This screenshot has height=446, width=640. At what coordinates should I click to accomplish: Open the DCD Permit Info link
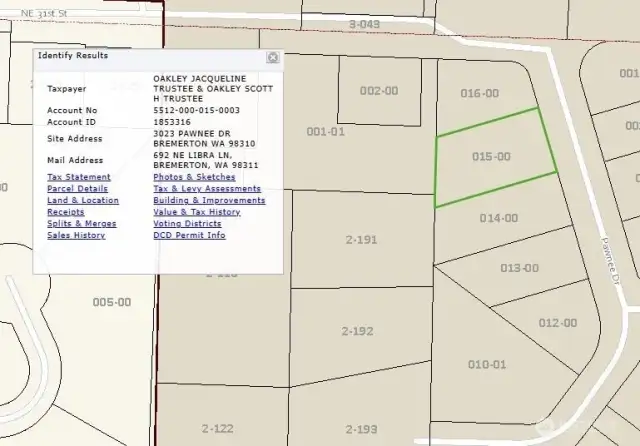(189, 235)
